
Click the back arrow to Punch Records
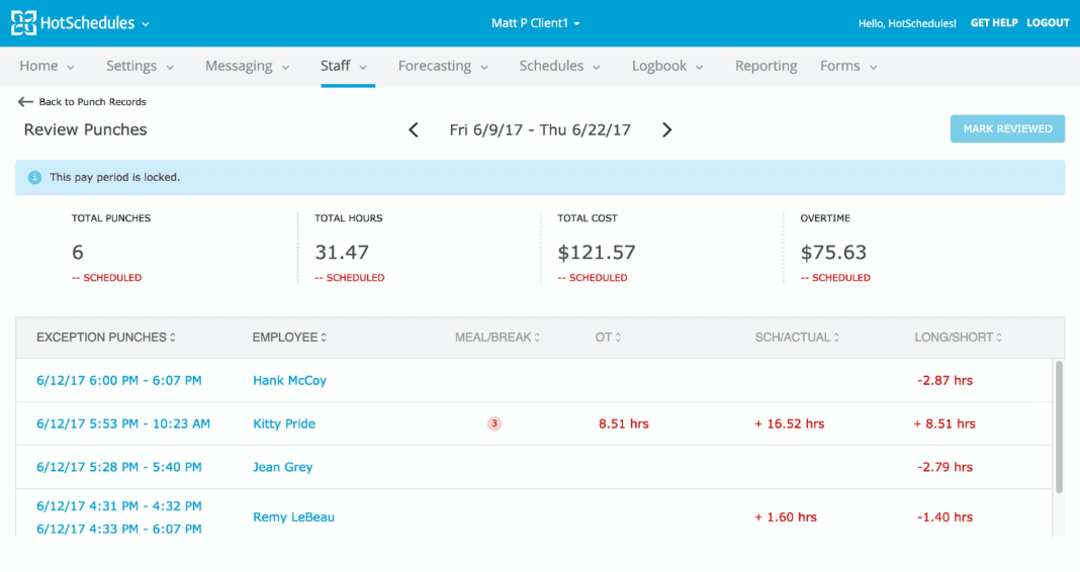click(26, 102)
